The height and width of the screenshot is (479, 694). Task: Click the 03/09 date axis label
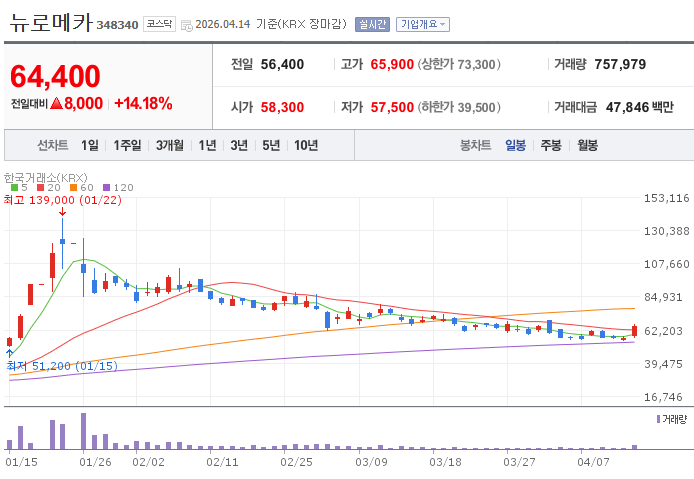point(371,462)
